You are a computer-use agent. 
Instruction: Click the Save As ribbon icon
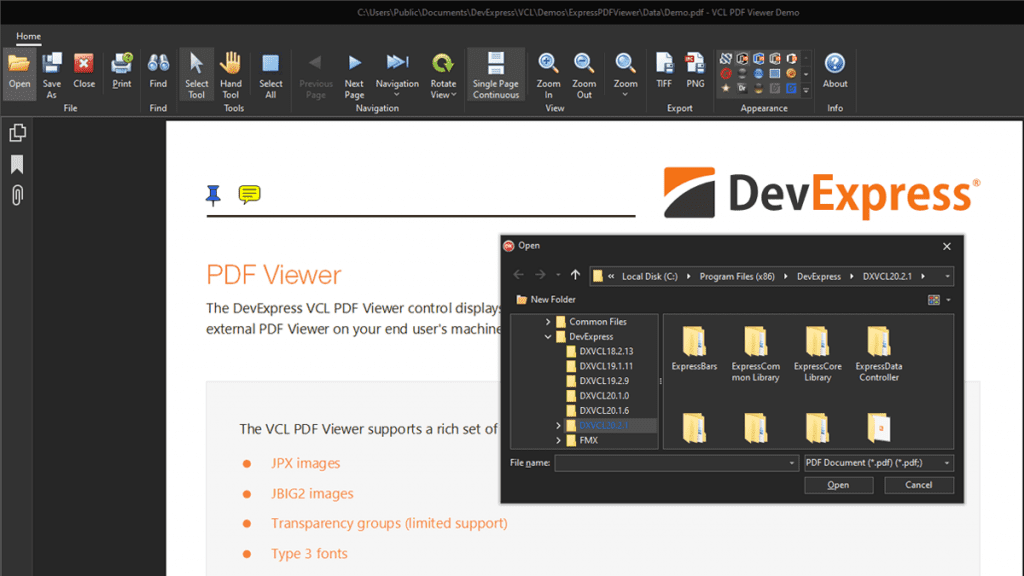[x=52, y=73]
